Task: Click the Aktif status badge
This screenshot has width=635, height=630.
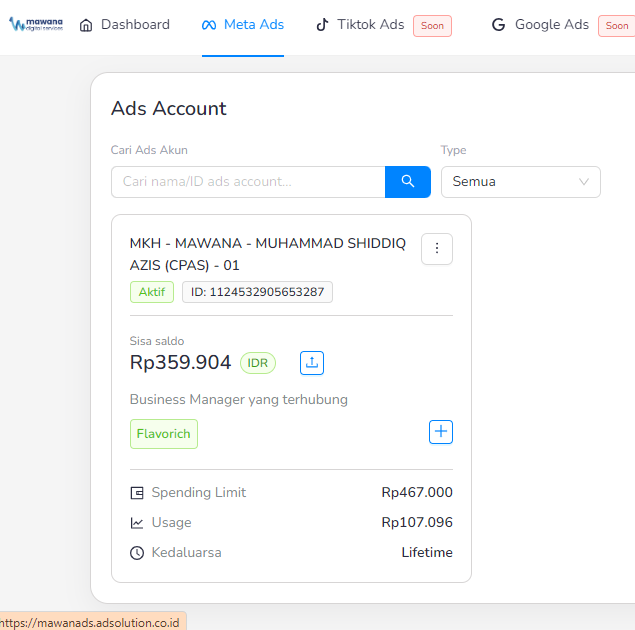Action: click(152, 292)
